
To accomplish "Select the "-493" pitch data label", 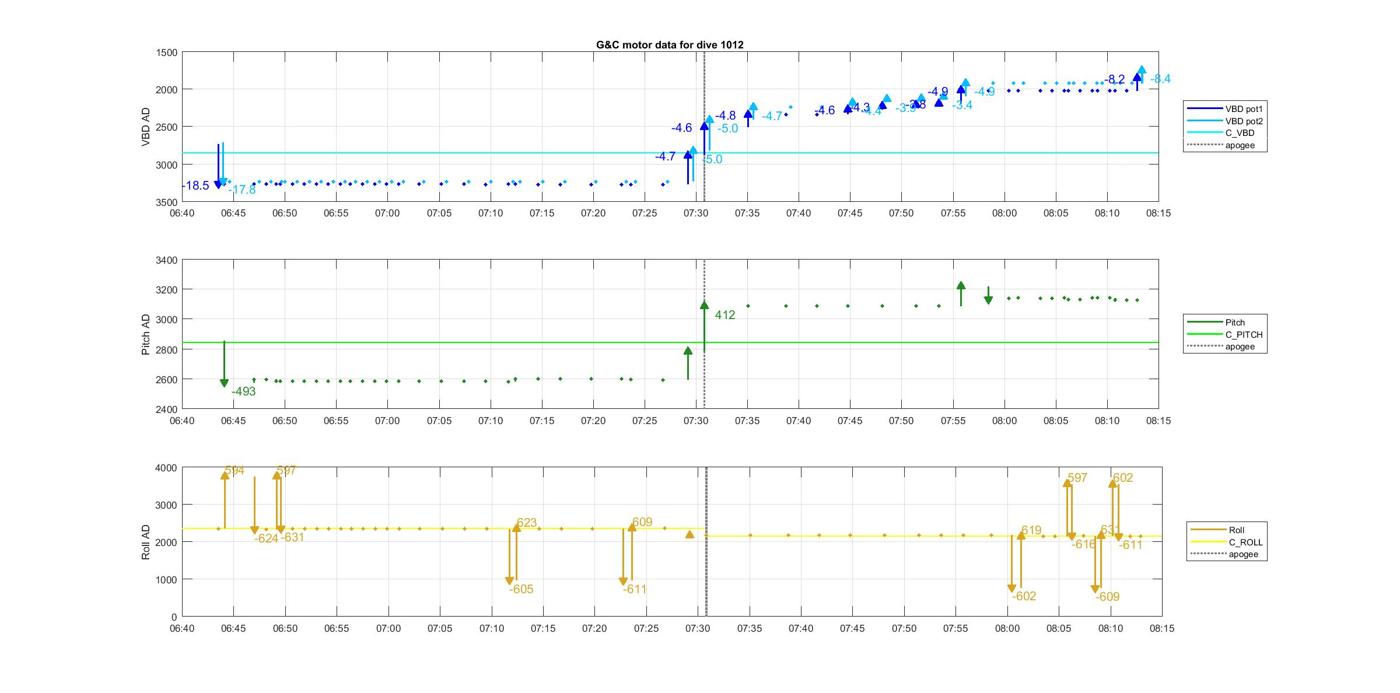I will click(x=244, y=392).
